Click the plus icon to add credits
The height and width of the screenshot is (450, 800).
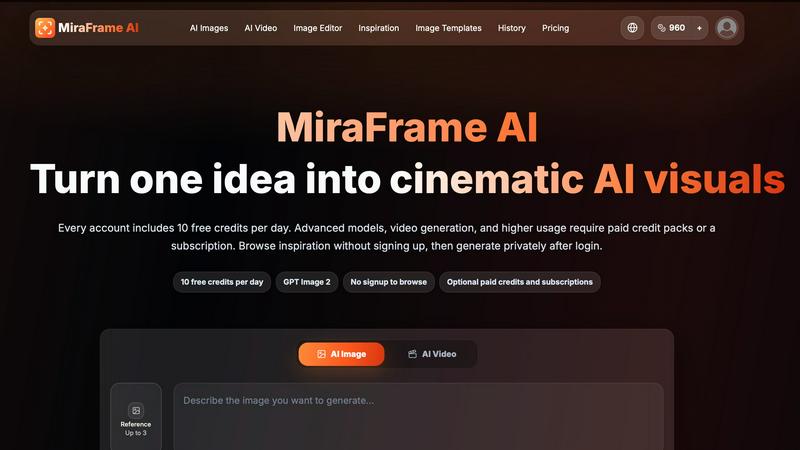pyautogui.click(x=699, y=28)
